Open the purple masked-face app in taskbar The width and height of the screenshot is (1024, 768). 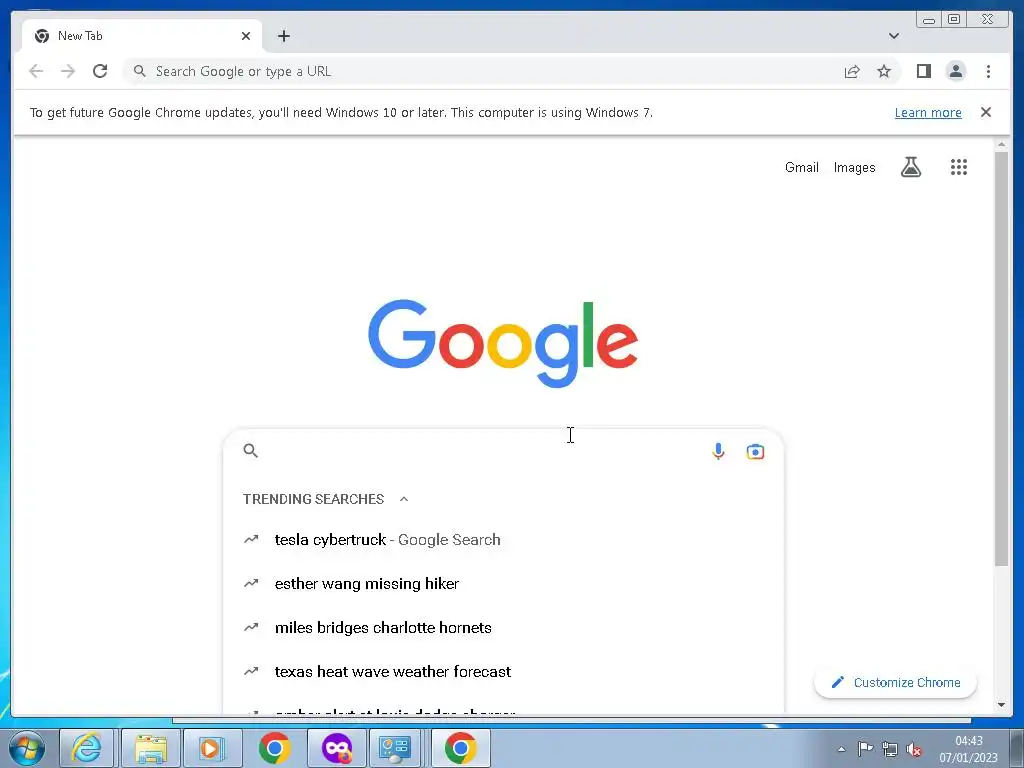[x=336, y=748]
